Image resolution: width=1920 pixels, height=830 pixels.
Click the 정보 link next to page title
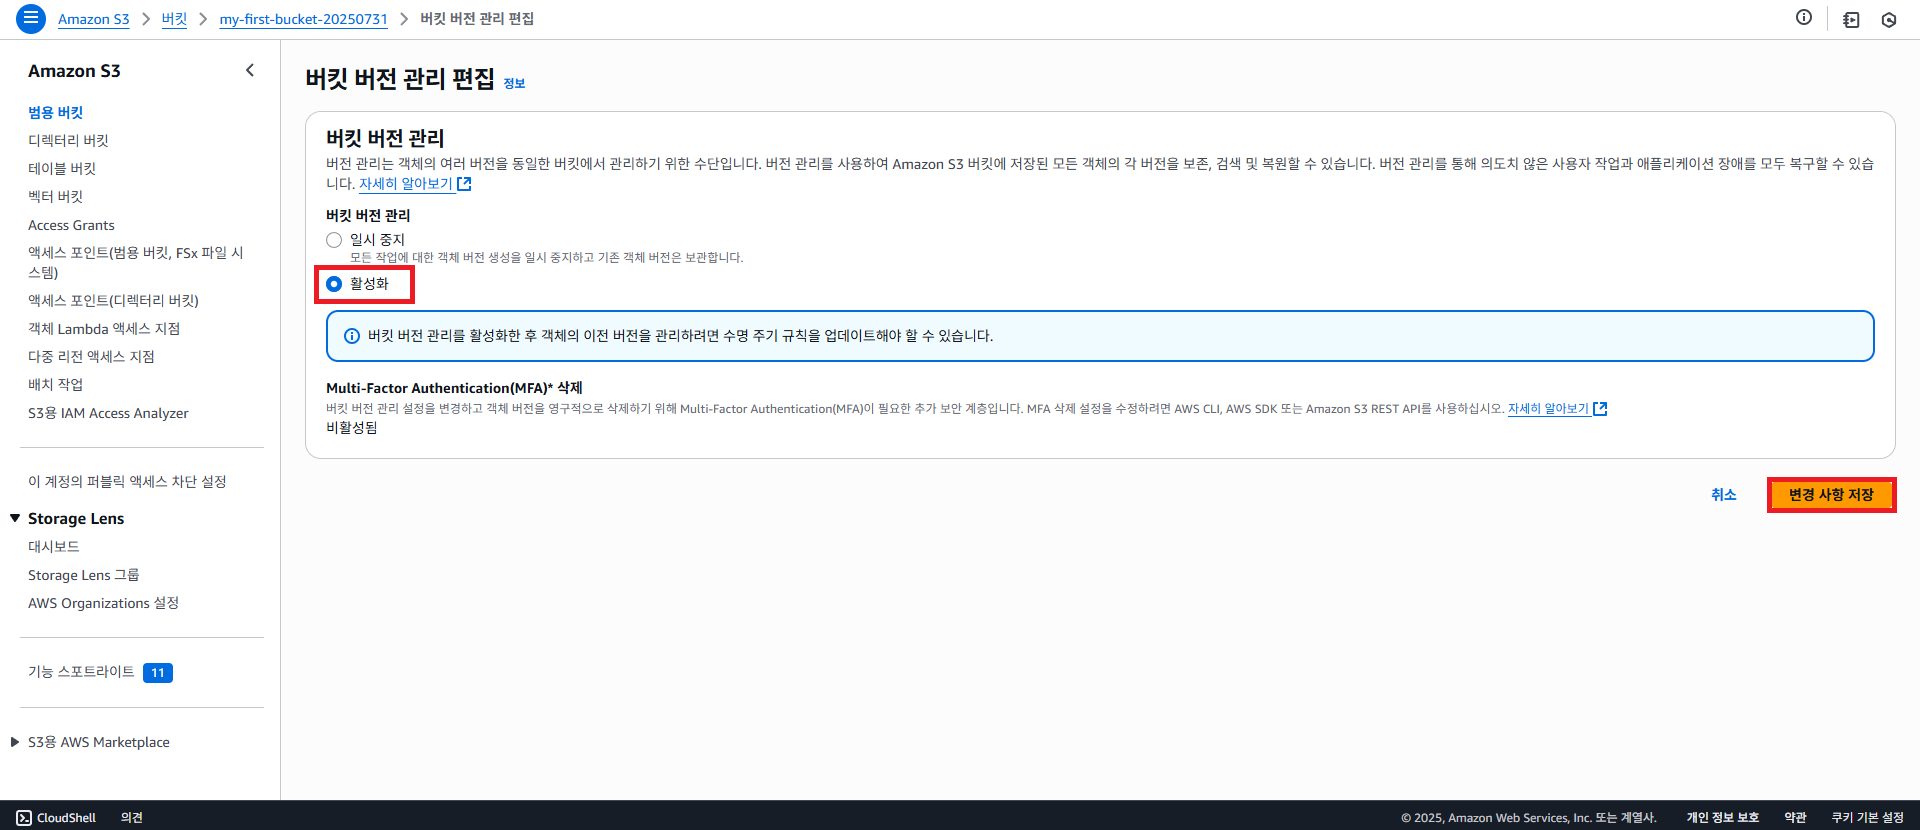click(514, 84)
